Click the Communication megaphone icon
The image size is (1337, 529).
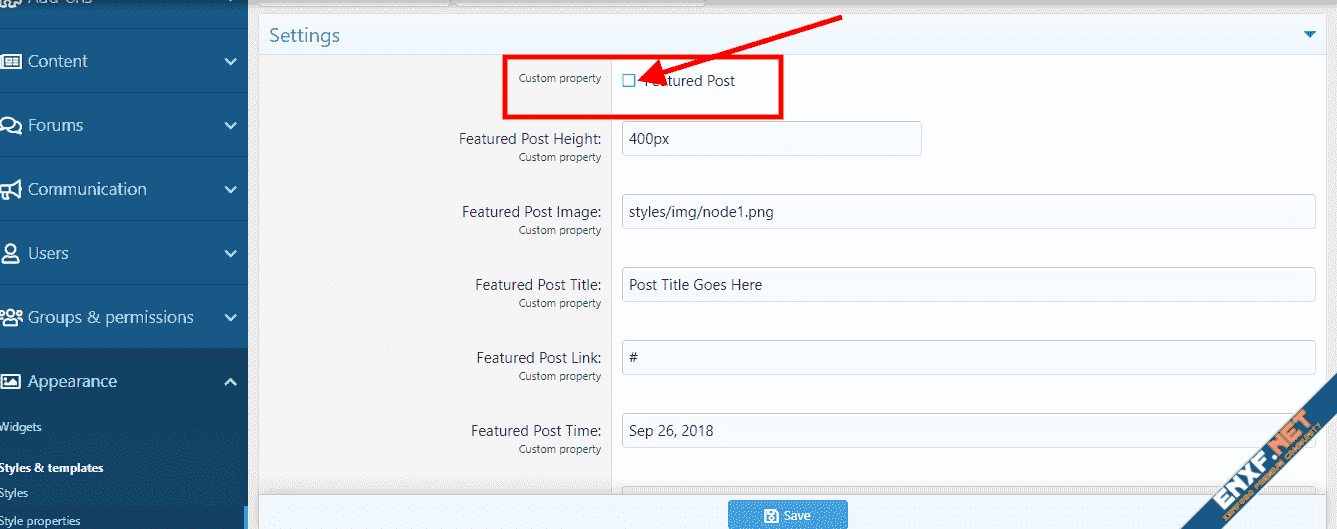(11, 189)
